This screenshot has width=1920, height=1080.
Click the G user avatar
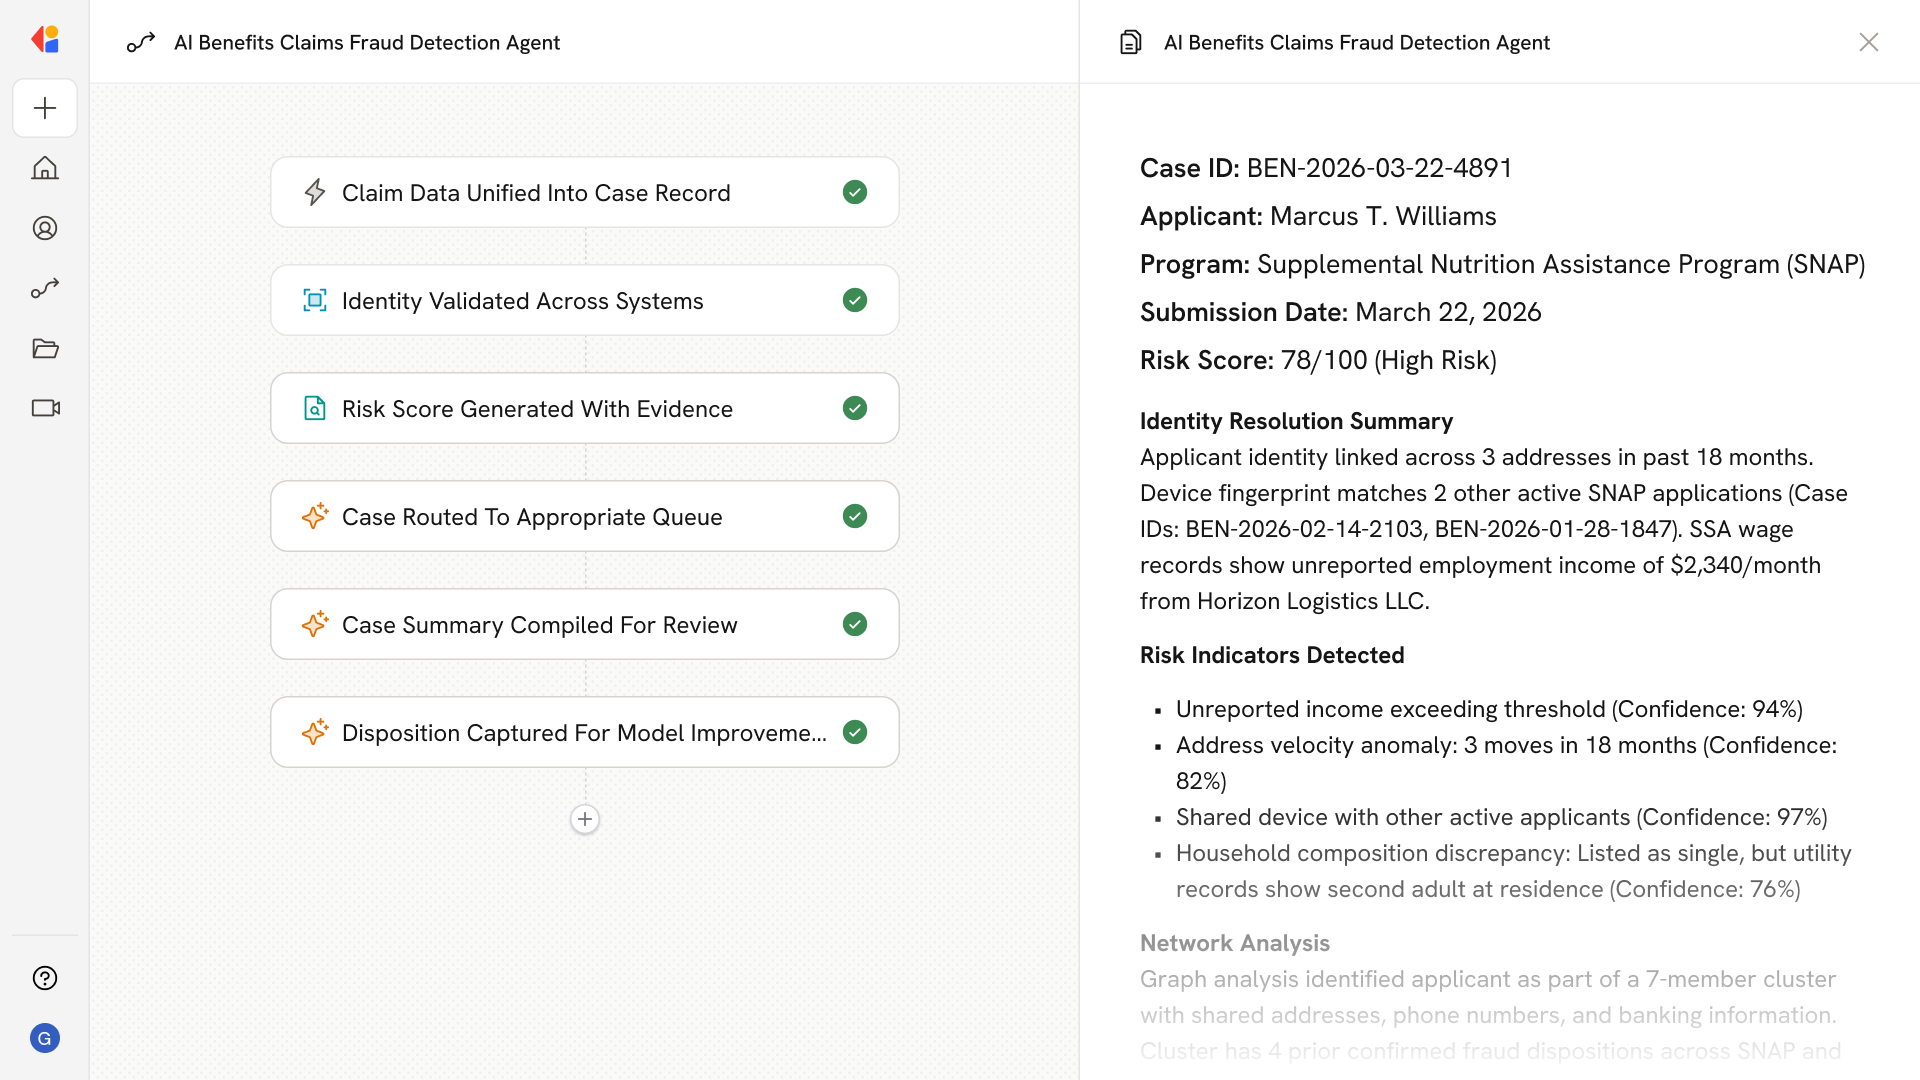[x=45, y=1038]
